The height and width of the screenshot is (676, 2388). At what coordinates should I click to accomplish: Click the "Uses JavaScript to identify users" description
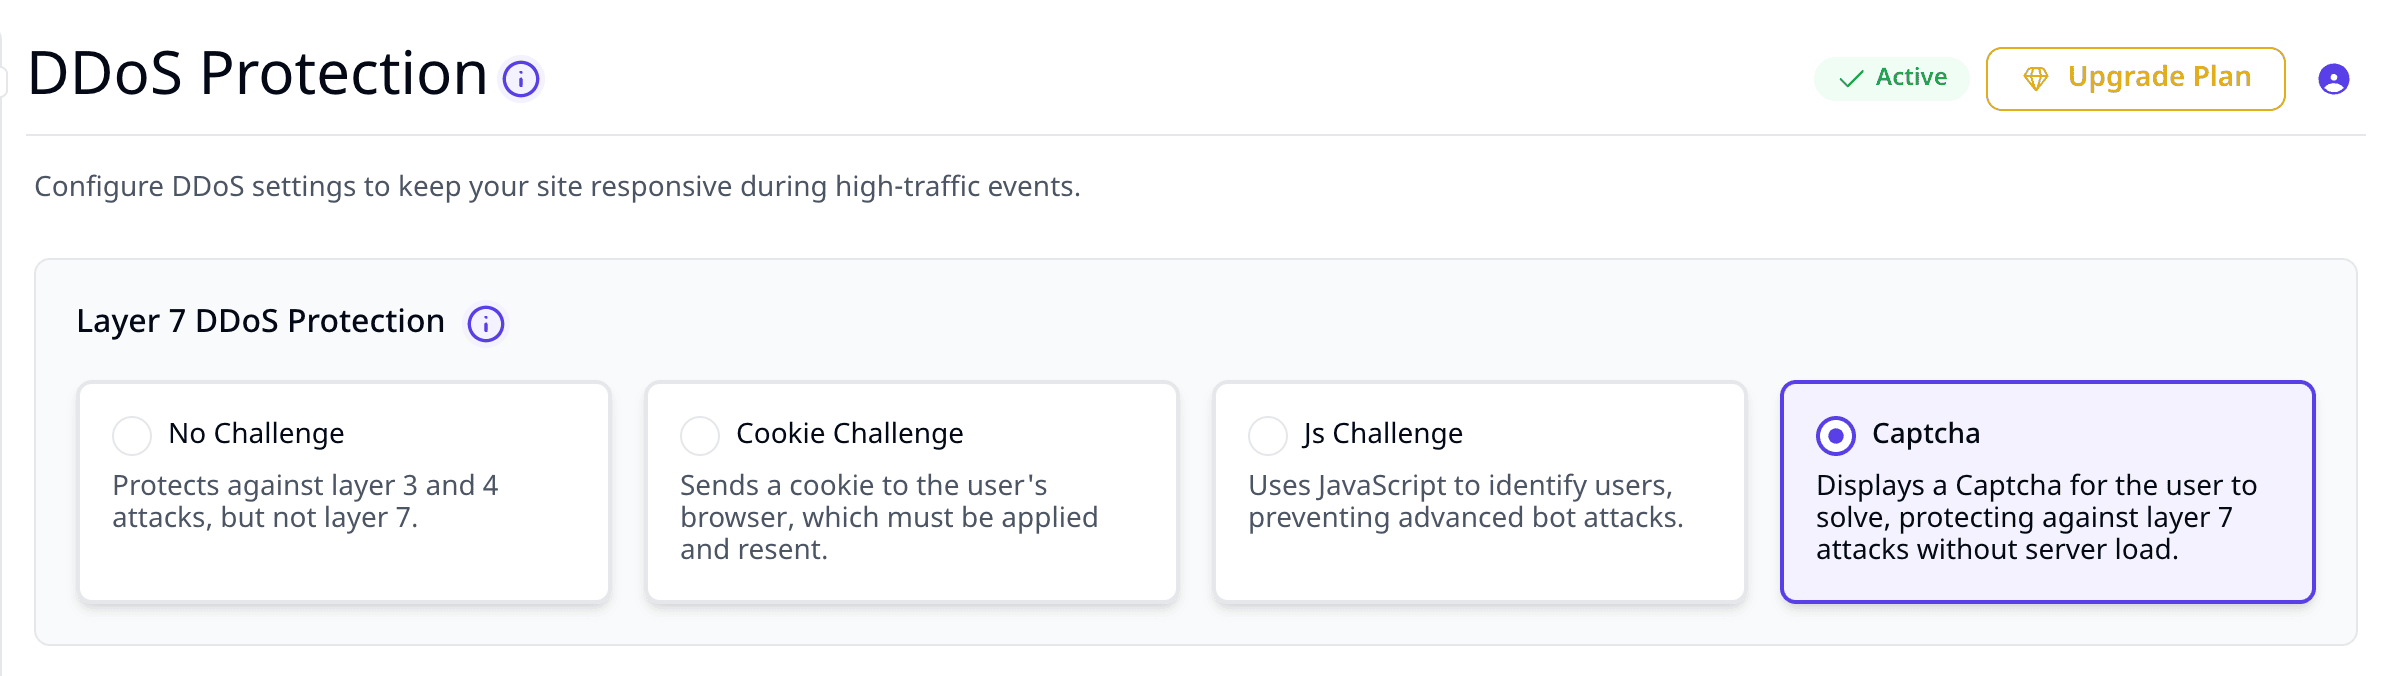(x=1466, y=501)
